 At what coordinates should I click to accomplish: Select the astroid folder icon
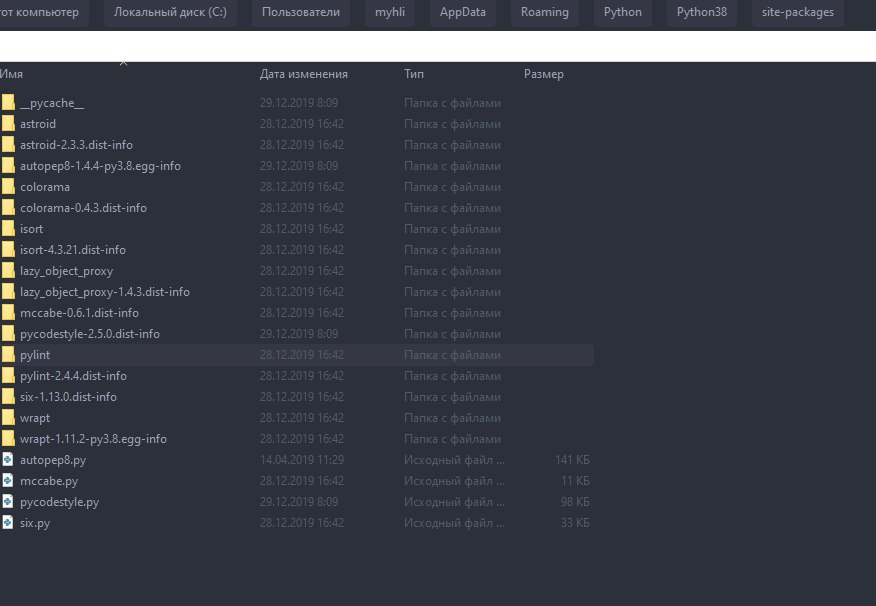(x=8, y=123)
